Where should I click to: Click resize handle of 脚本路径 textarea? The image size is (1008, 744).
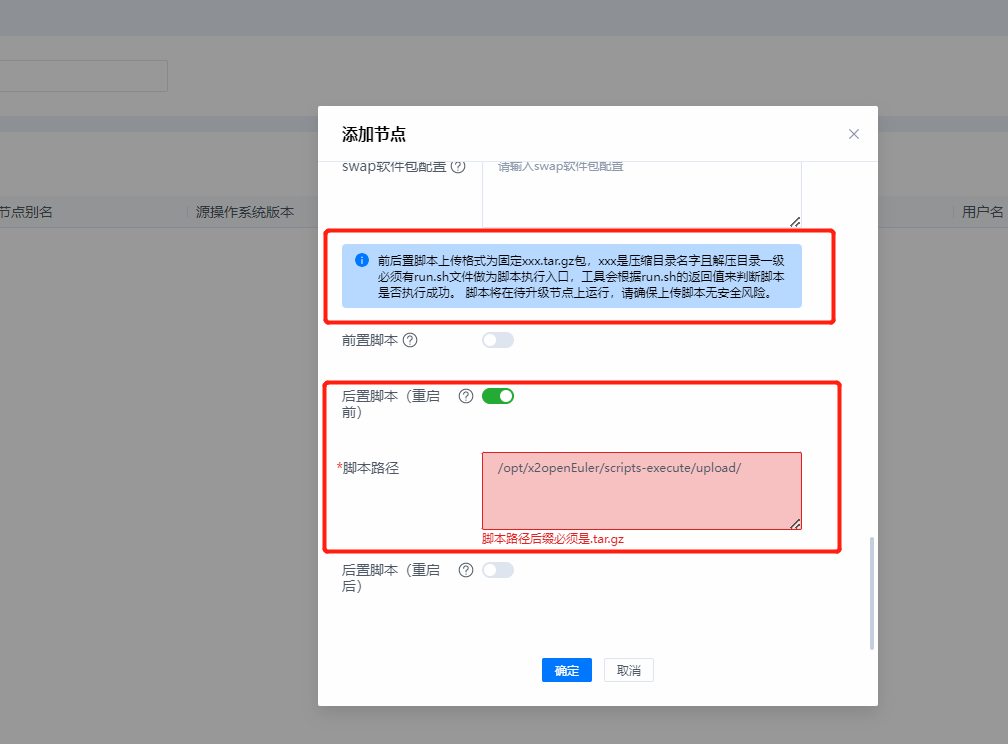795,523
